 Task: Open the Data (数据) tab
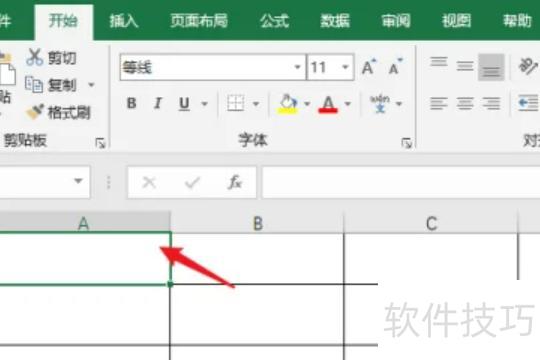coord(335,21)
